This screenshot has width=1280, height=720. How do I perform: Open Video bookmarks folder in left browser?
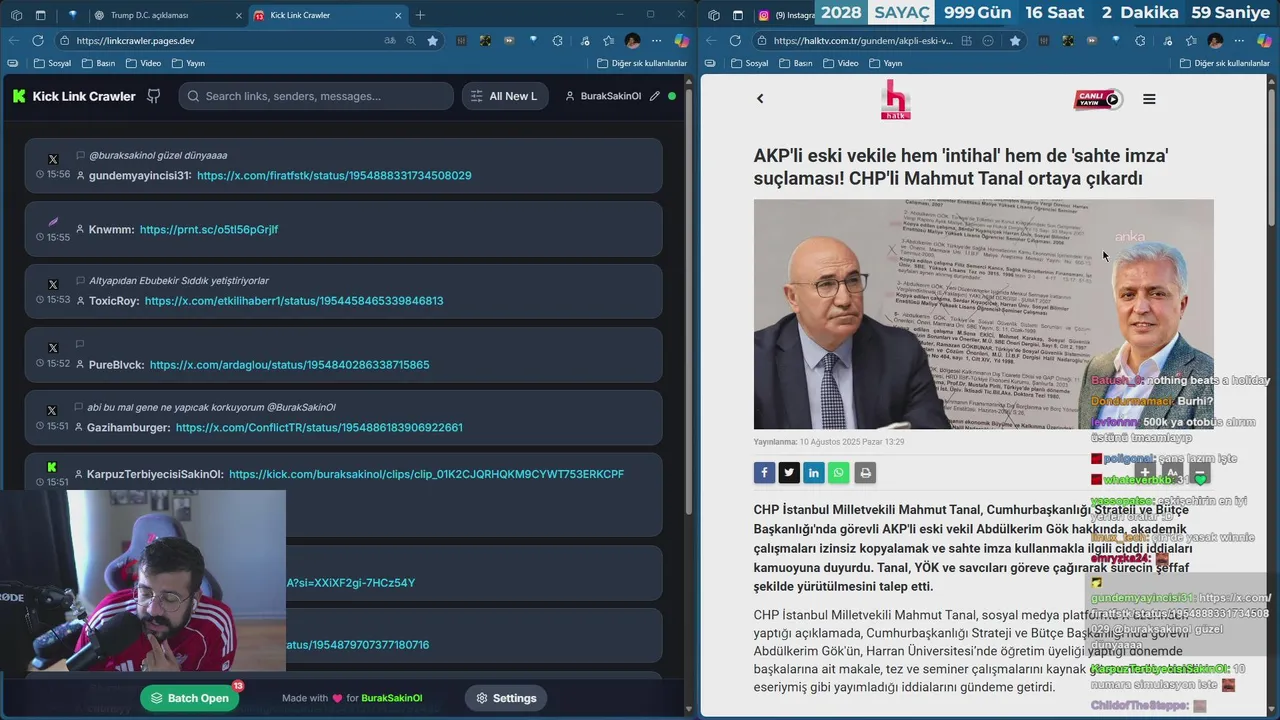tap(143, 63)
